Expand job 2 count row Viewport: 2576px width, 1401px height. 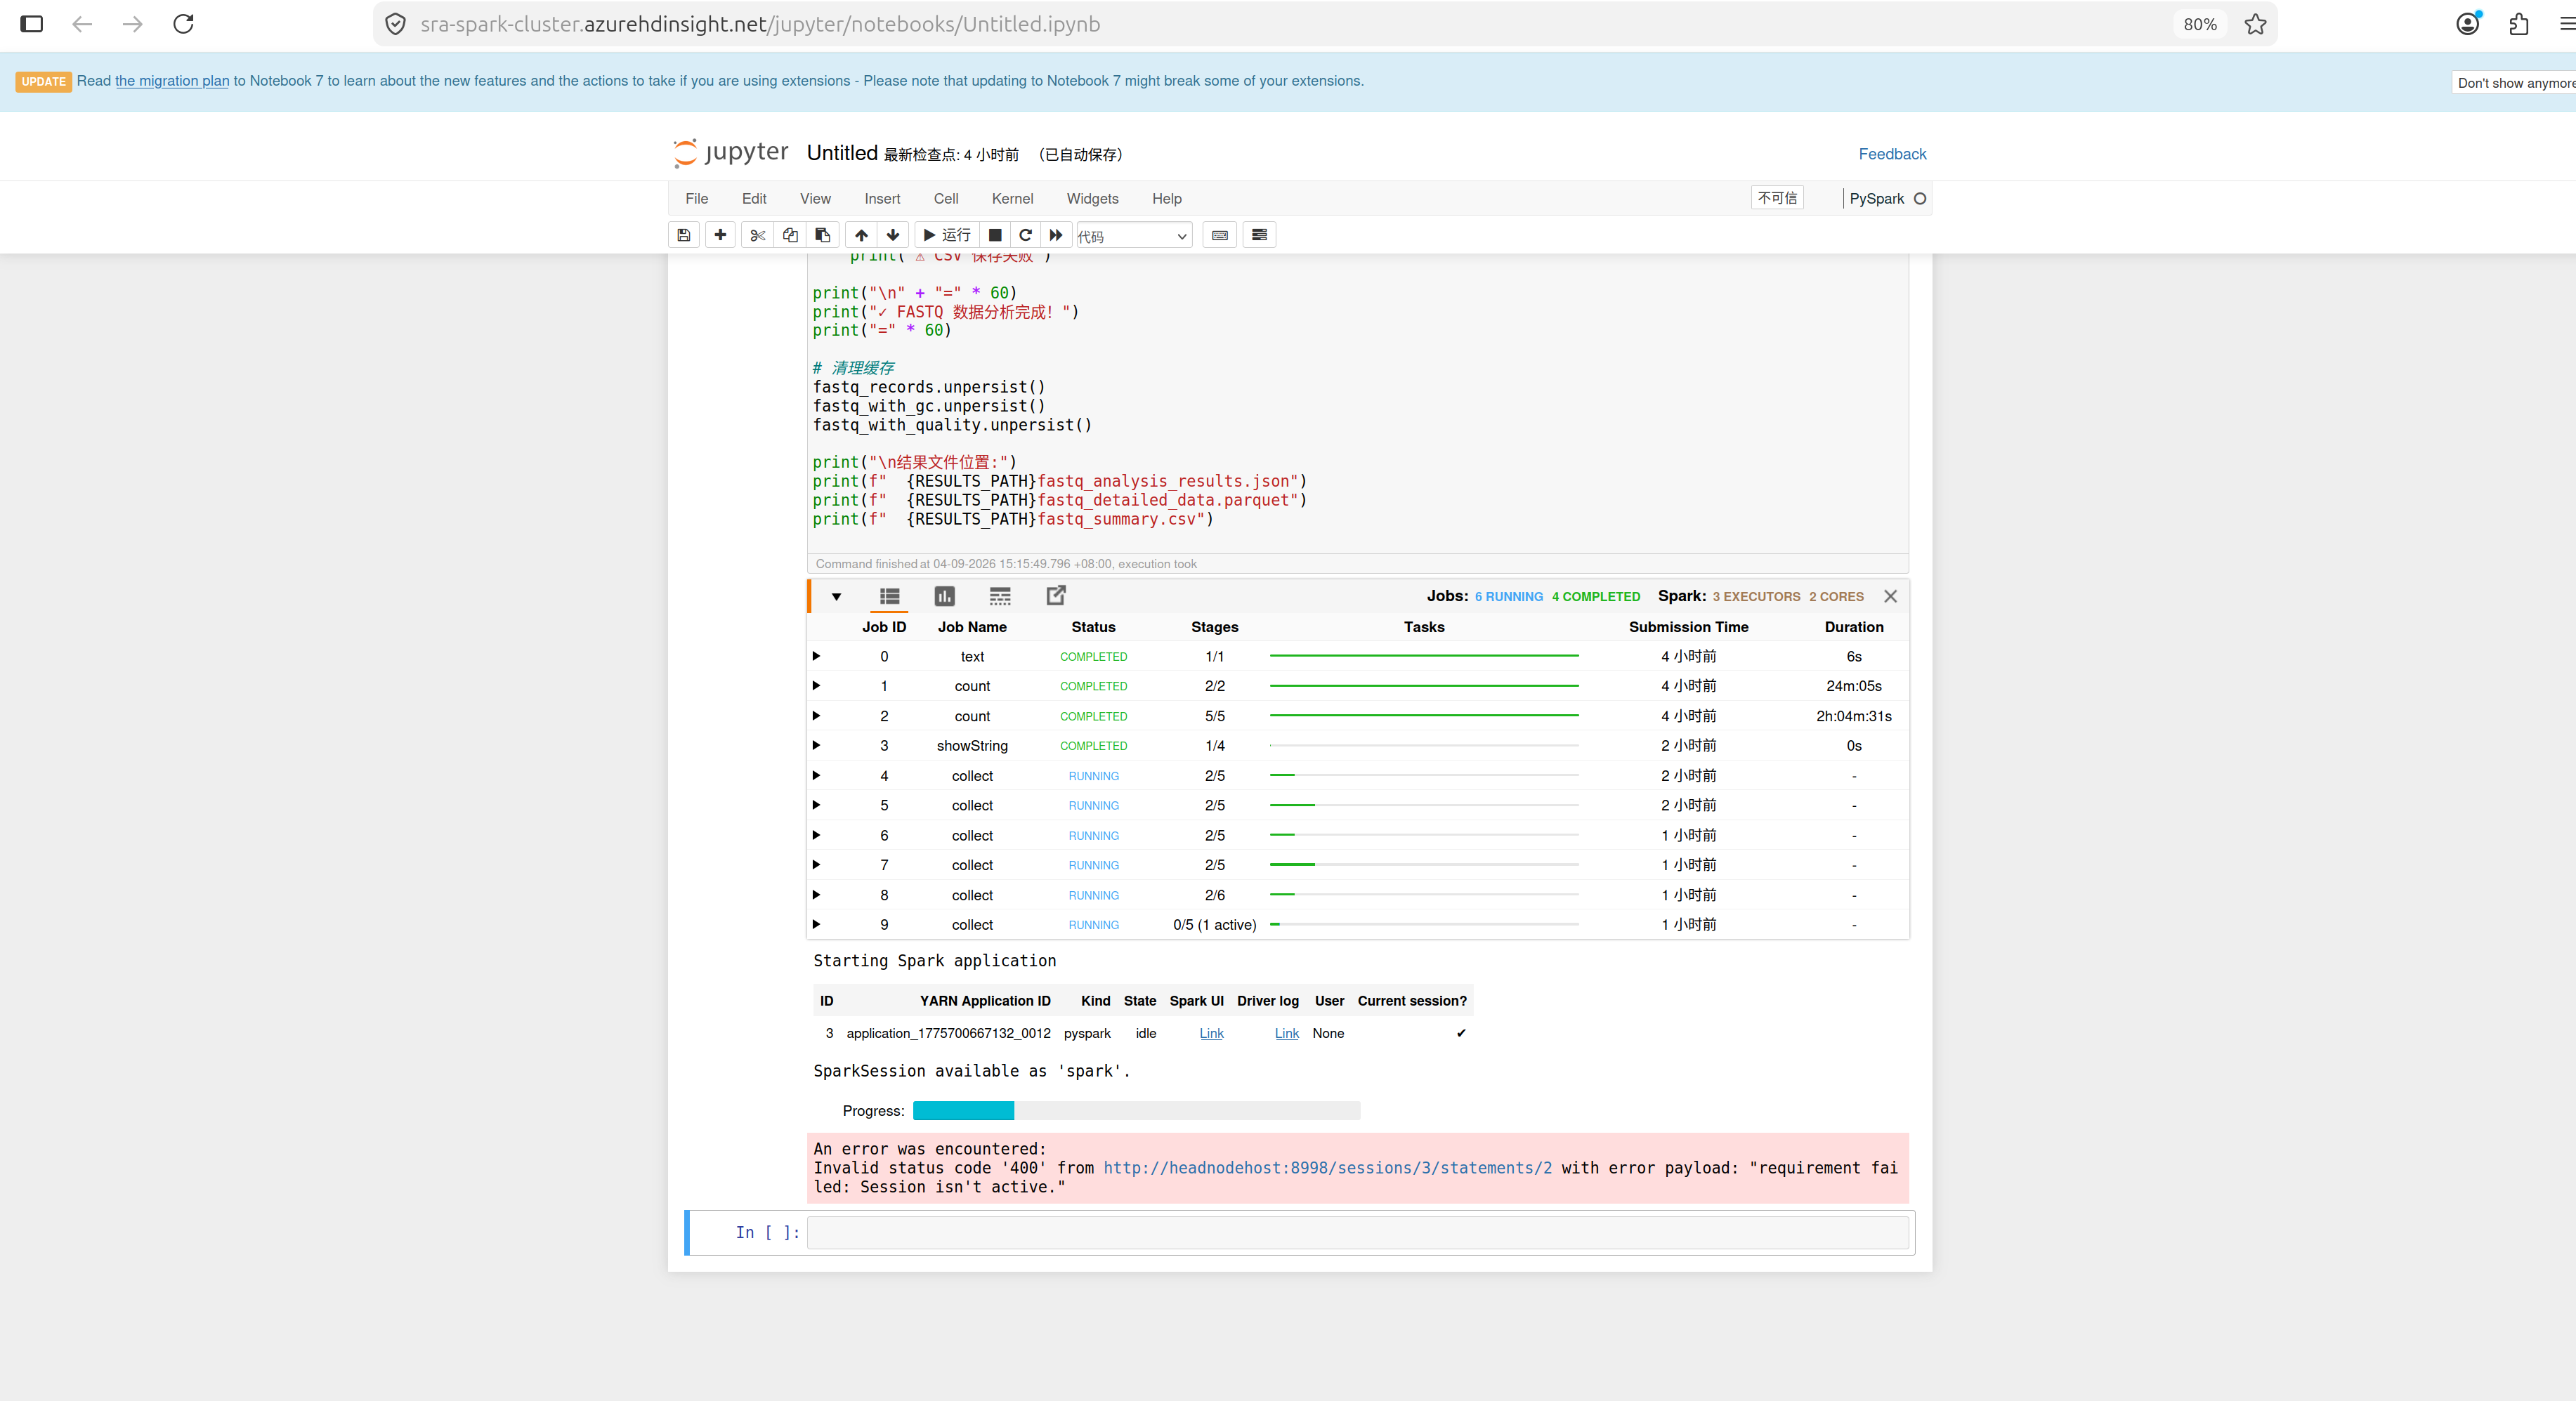[x=816, y=716]
